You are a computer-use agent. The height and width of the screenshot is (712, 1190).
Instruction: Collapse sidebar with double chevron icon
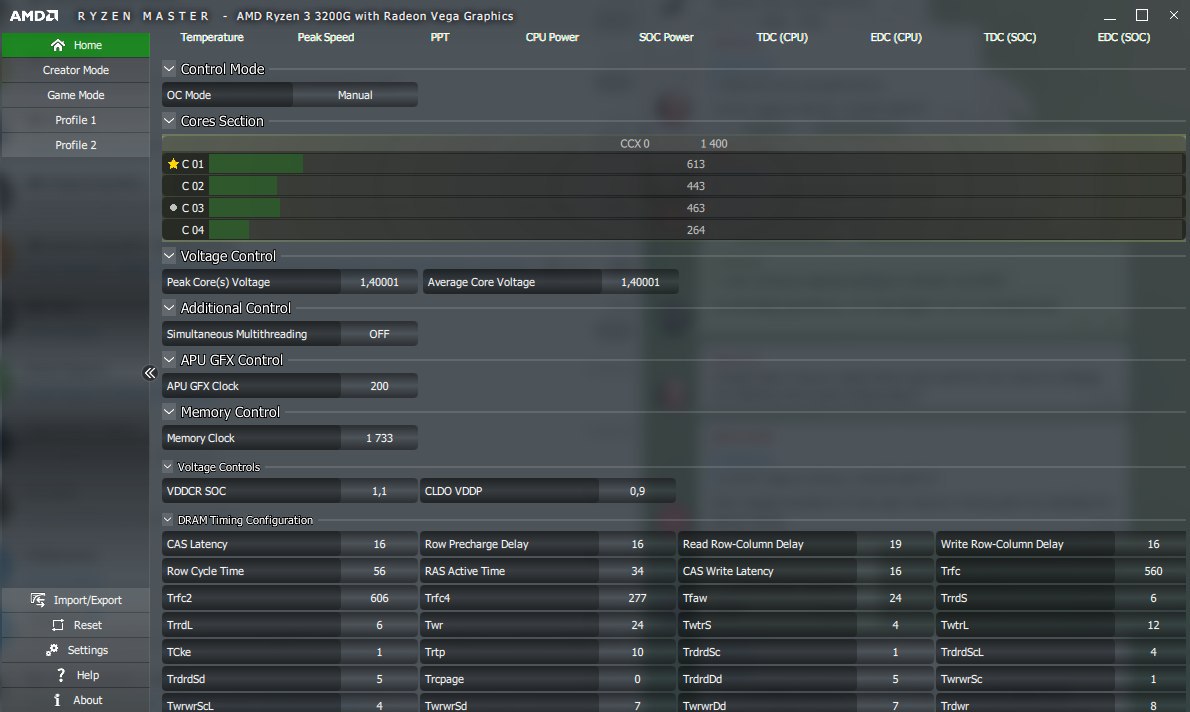point(150,373)
